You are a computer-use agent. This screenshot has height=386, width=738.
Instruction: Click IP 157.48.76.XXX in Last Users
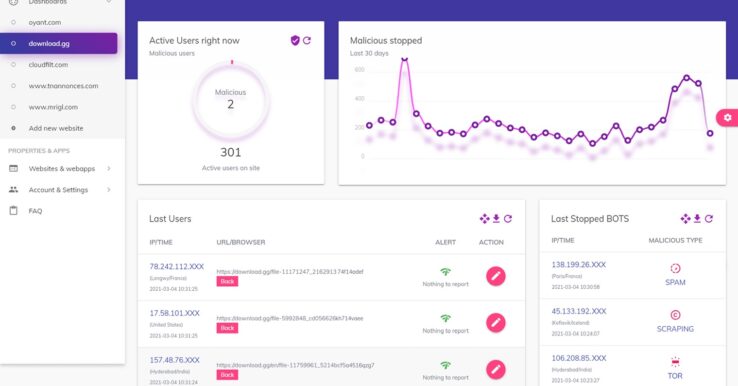click(x=175, y=360)
